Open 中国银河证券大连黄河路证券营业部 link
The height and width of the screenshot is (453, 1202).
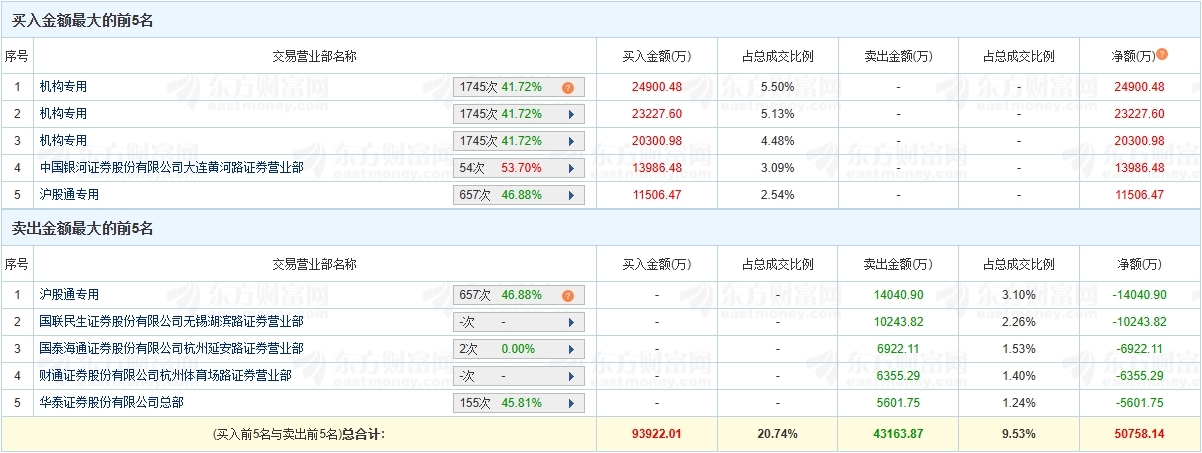(x=171, y=168)
